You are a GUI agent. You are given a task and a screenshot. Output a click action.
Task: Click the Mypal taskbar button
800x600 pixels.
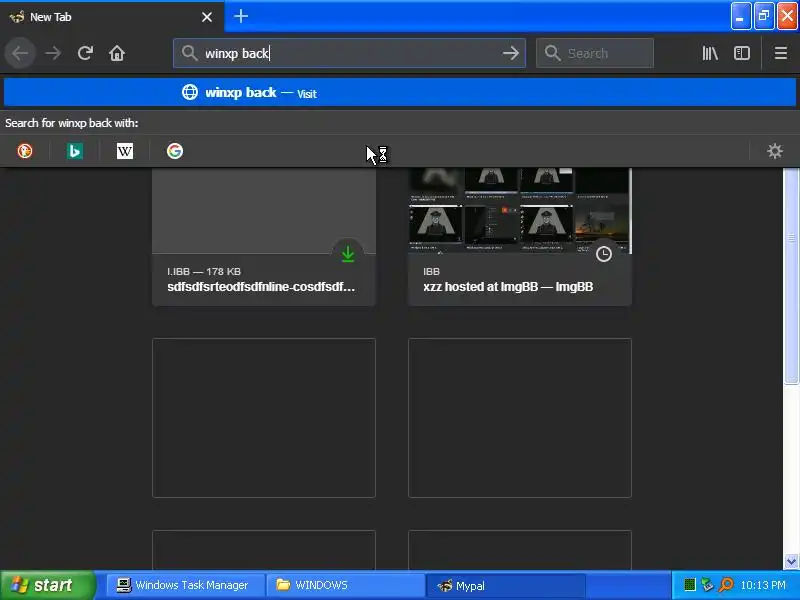pos(505,585)
